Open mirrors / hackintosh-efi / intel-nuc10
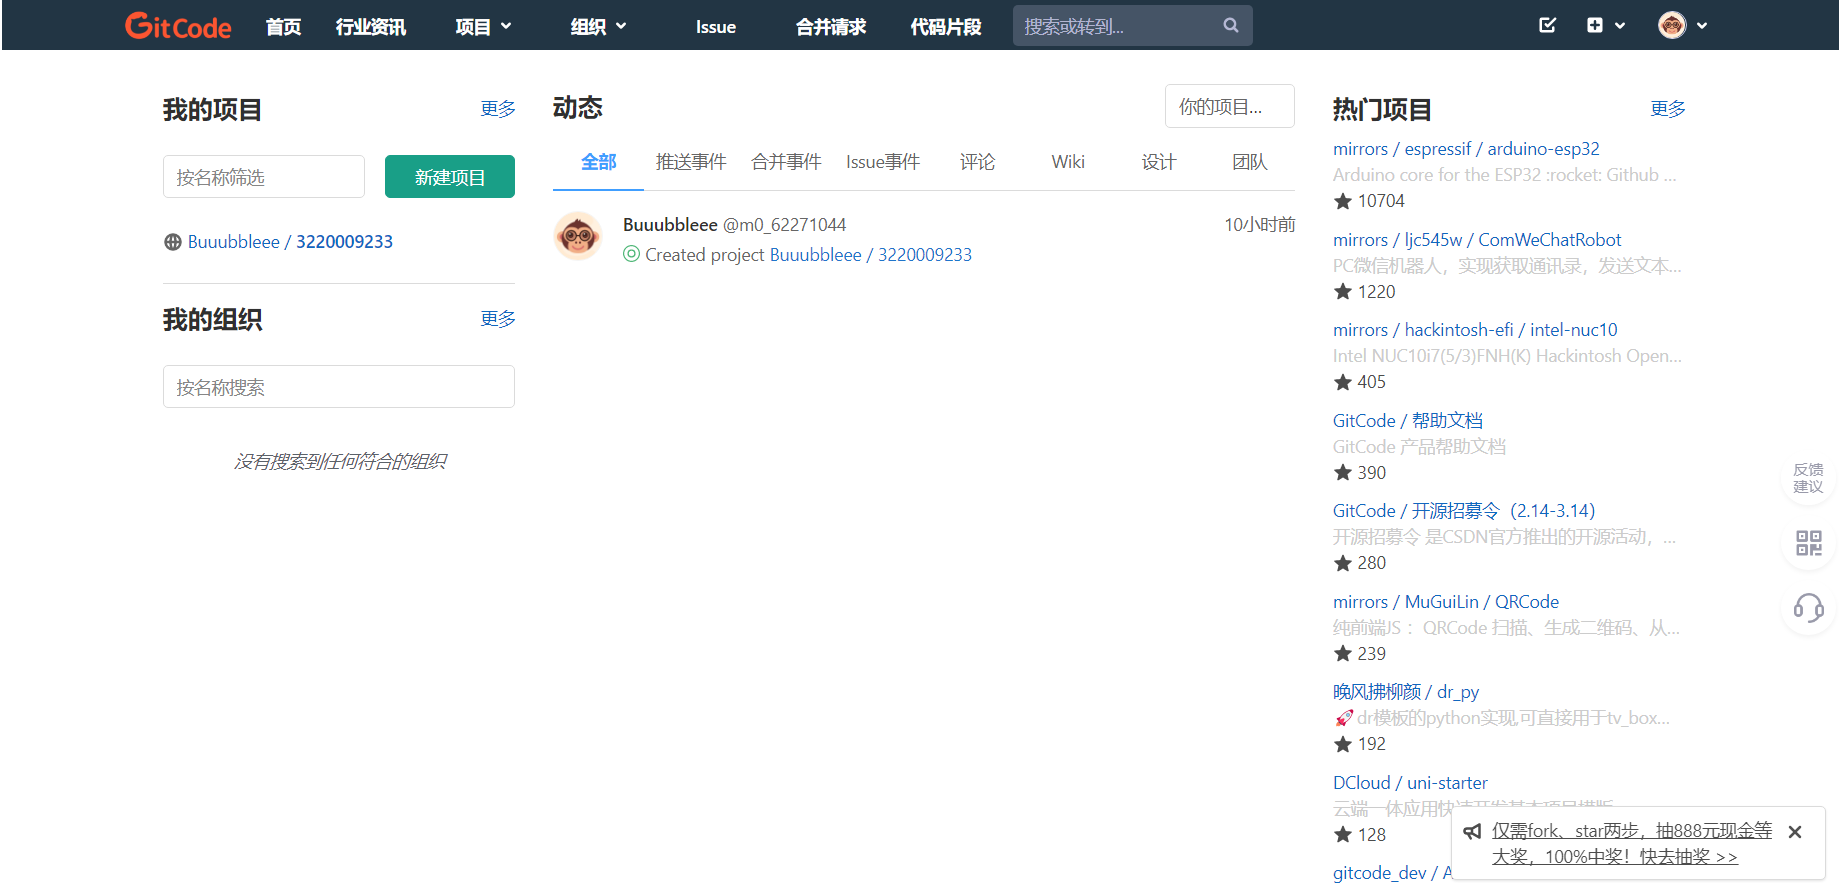This screenshot has width=1839, height=883. point(1475,330)
